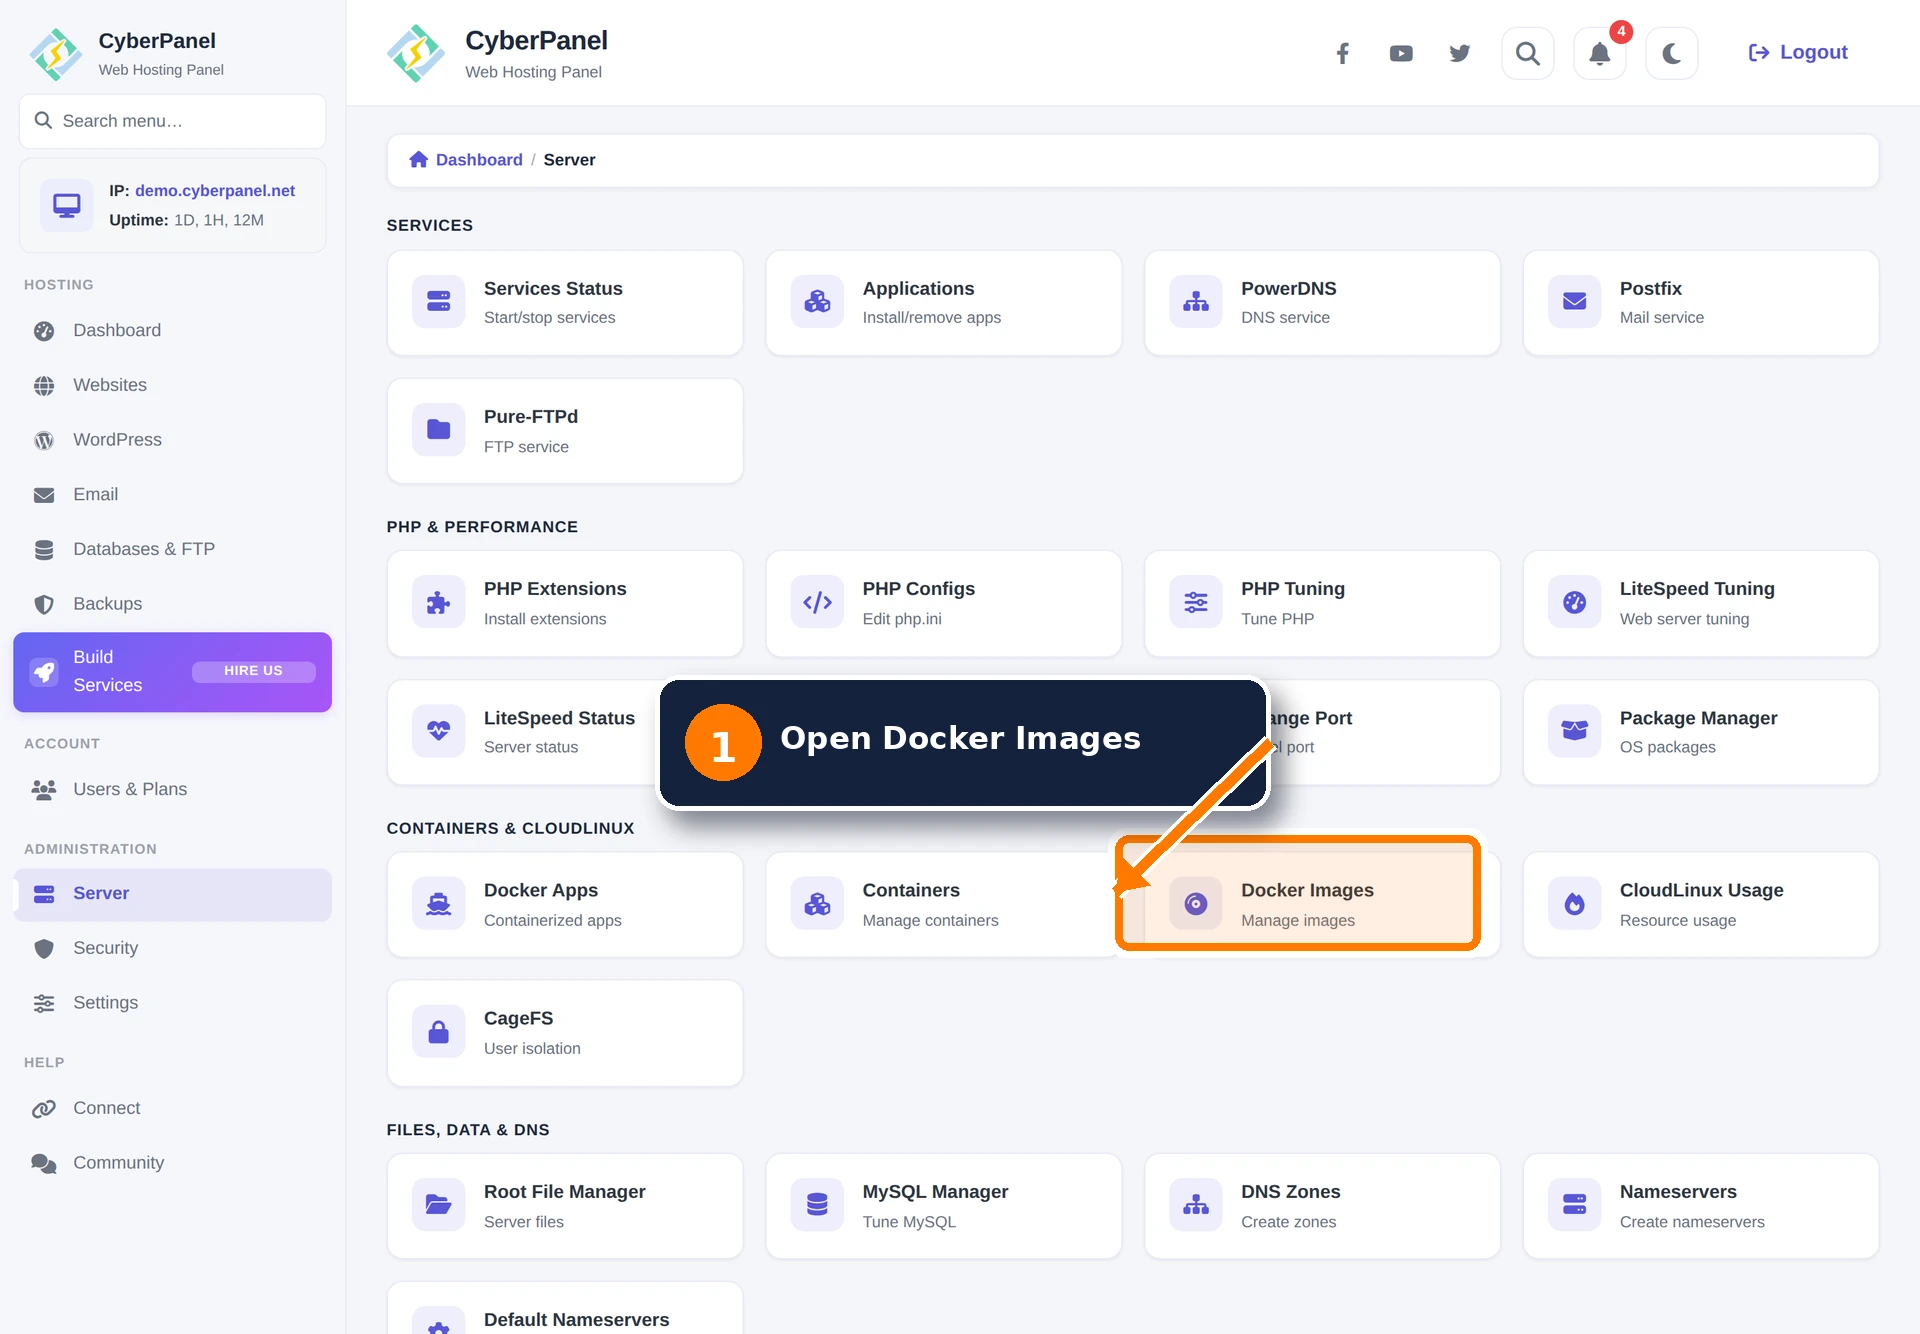This screenshot has width=1920, height=1334.
Task: Click the header search magnifier button
Action: tap(1528, 53)
